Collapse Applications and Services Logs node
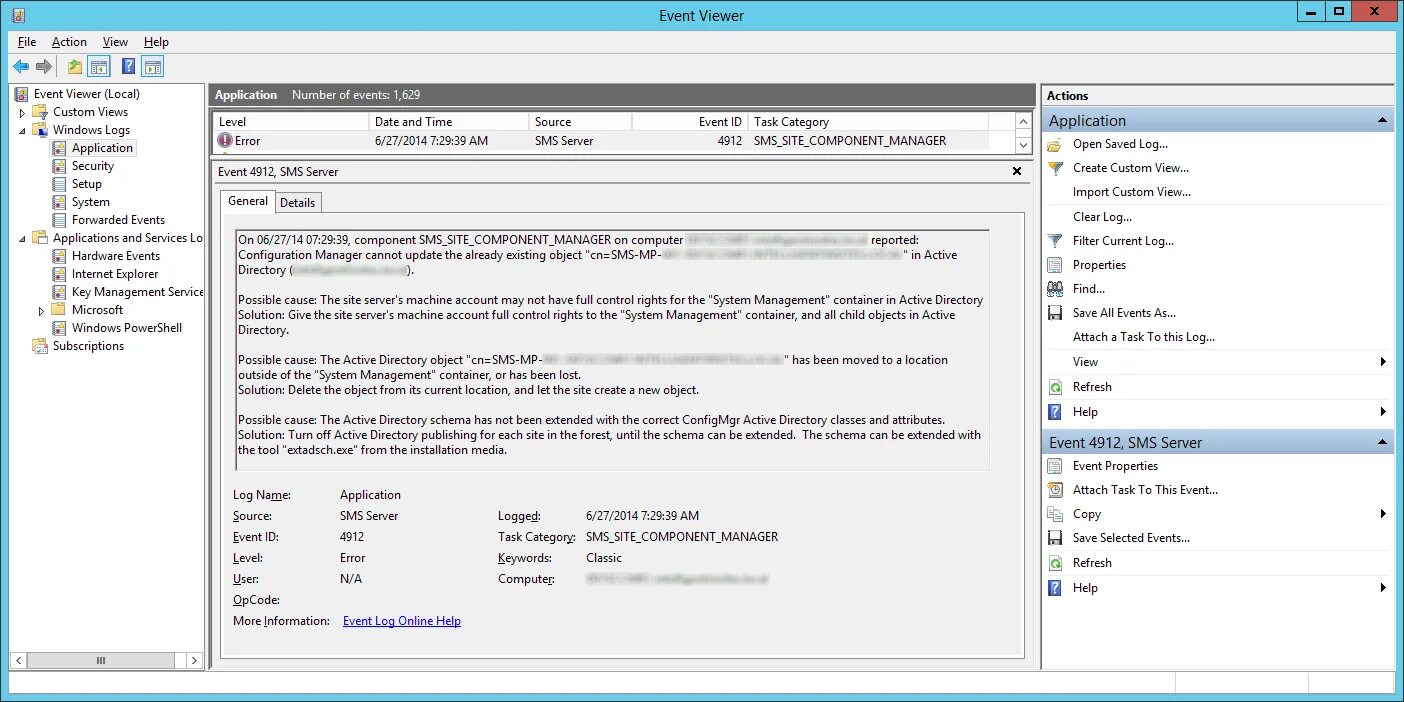Image resolution: width=1404 pixels, height=702 pixels. click(22, 238)
